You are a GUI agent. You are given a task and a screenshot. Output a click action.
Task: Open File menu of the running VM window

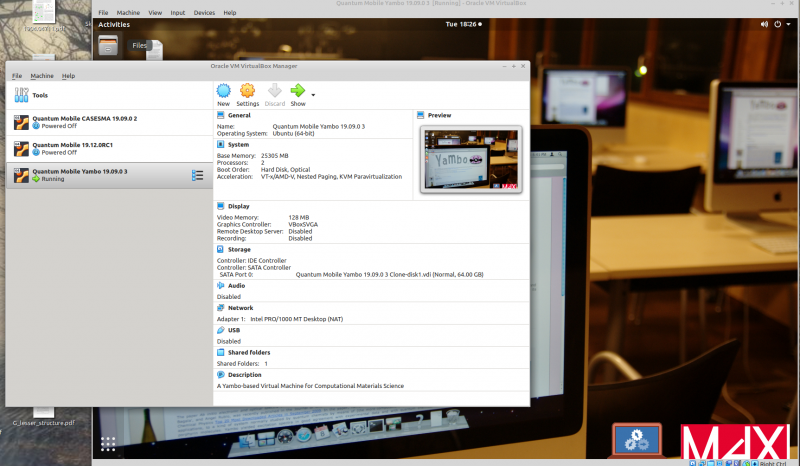click(x=103, y=12)
